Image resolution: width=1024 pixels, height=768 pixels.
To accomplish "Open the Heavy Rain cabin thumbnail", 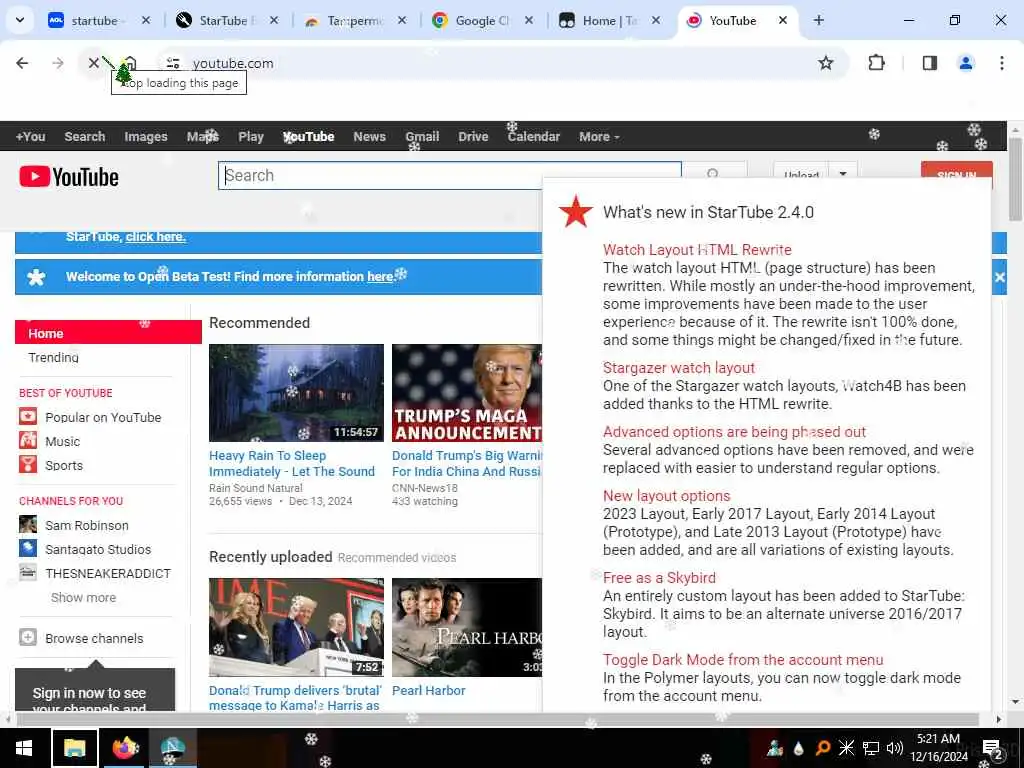I will click(296, 392).
